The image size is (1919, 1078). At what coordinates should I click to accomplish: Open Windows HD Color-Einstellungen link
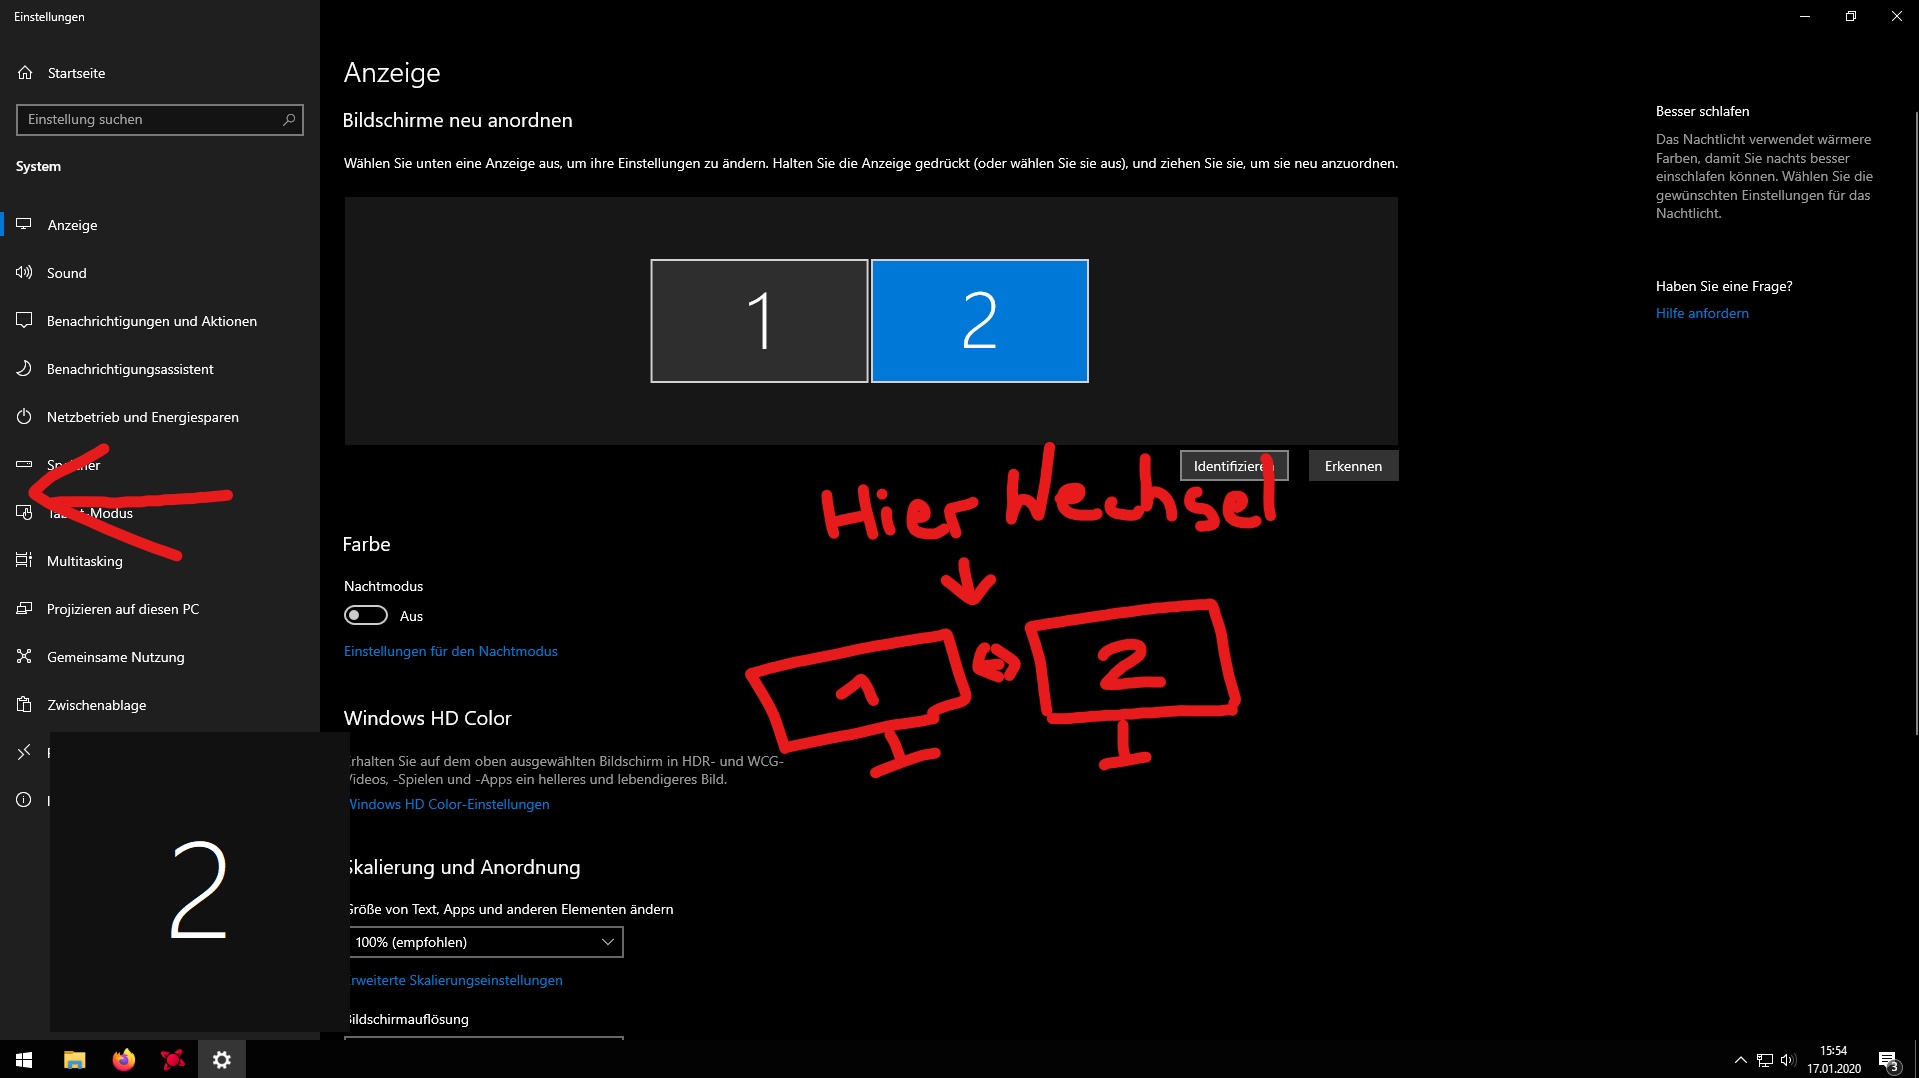447,804
